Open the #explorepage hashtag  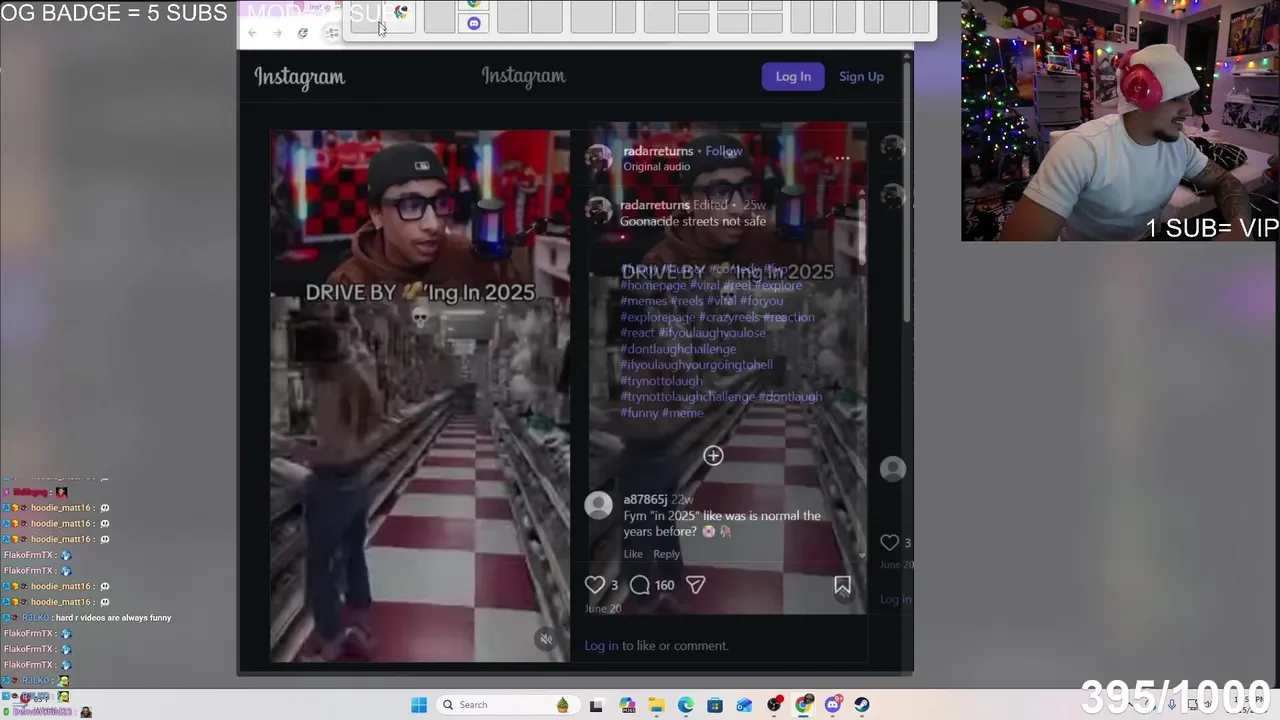tap(657, 317)
